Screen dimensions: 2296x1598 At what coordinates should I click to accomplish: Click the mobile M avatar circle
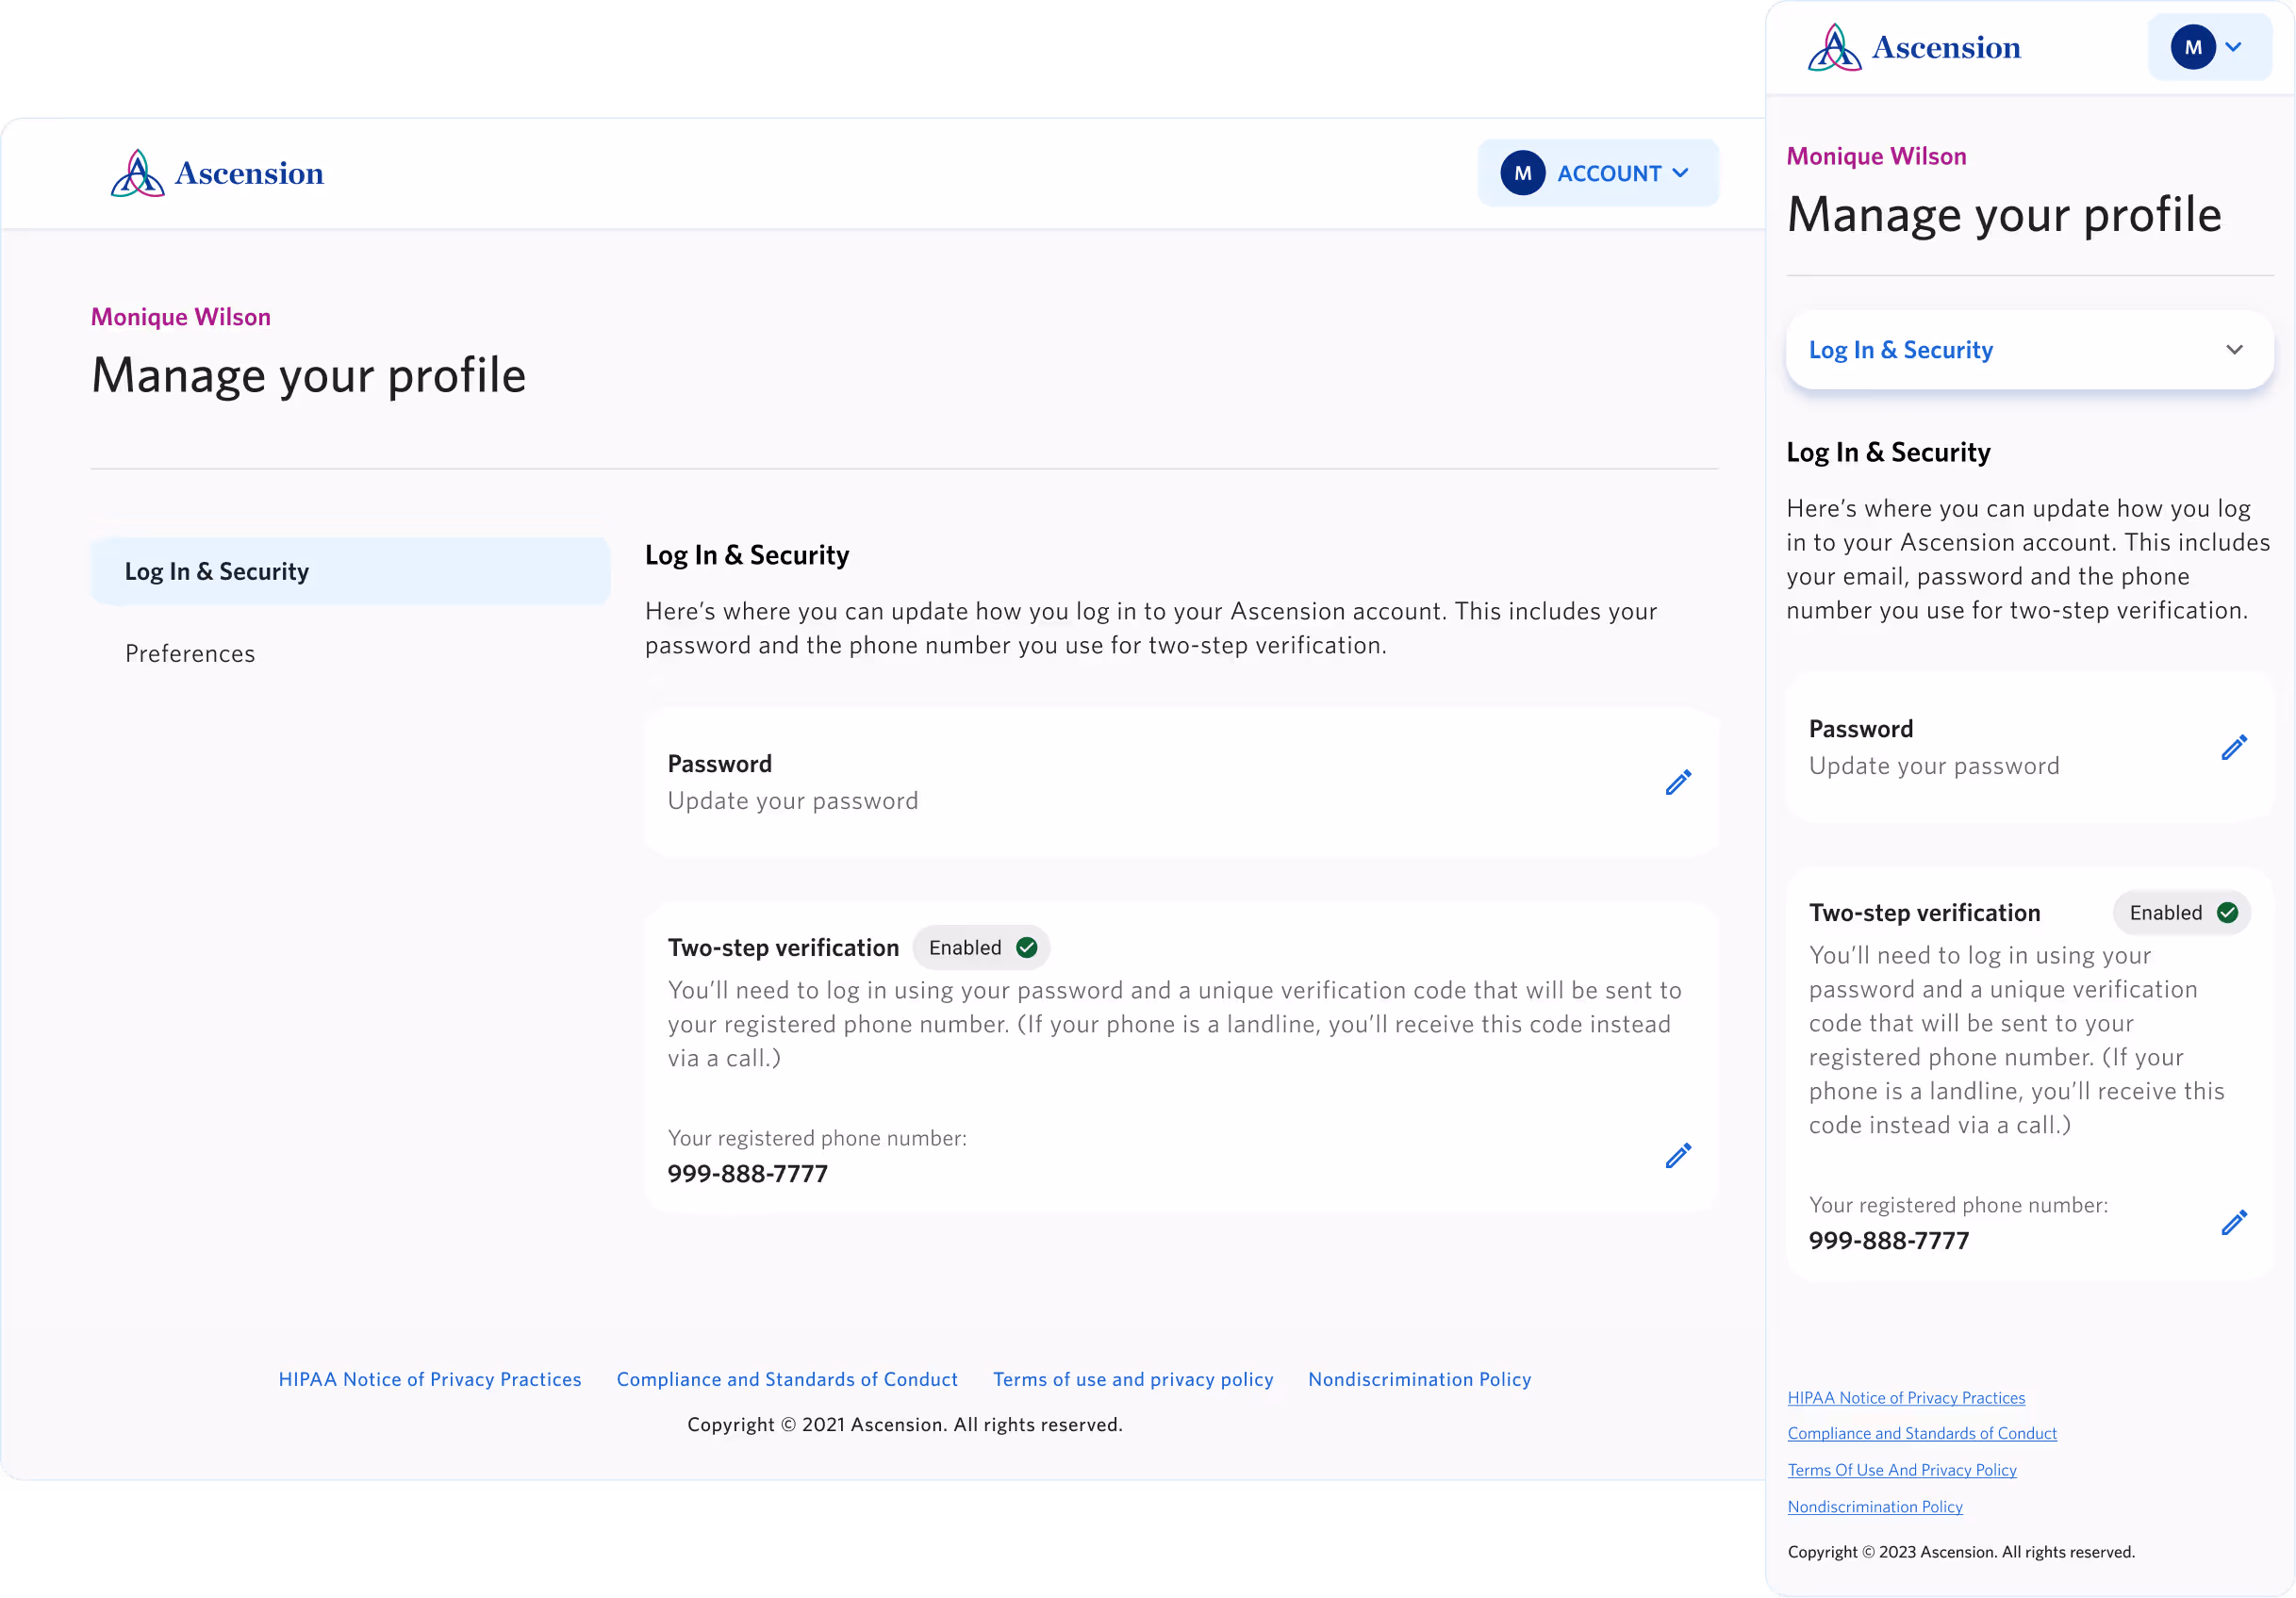[2192, 47]
